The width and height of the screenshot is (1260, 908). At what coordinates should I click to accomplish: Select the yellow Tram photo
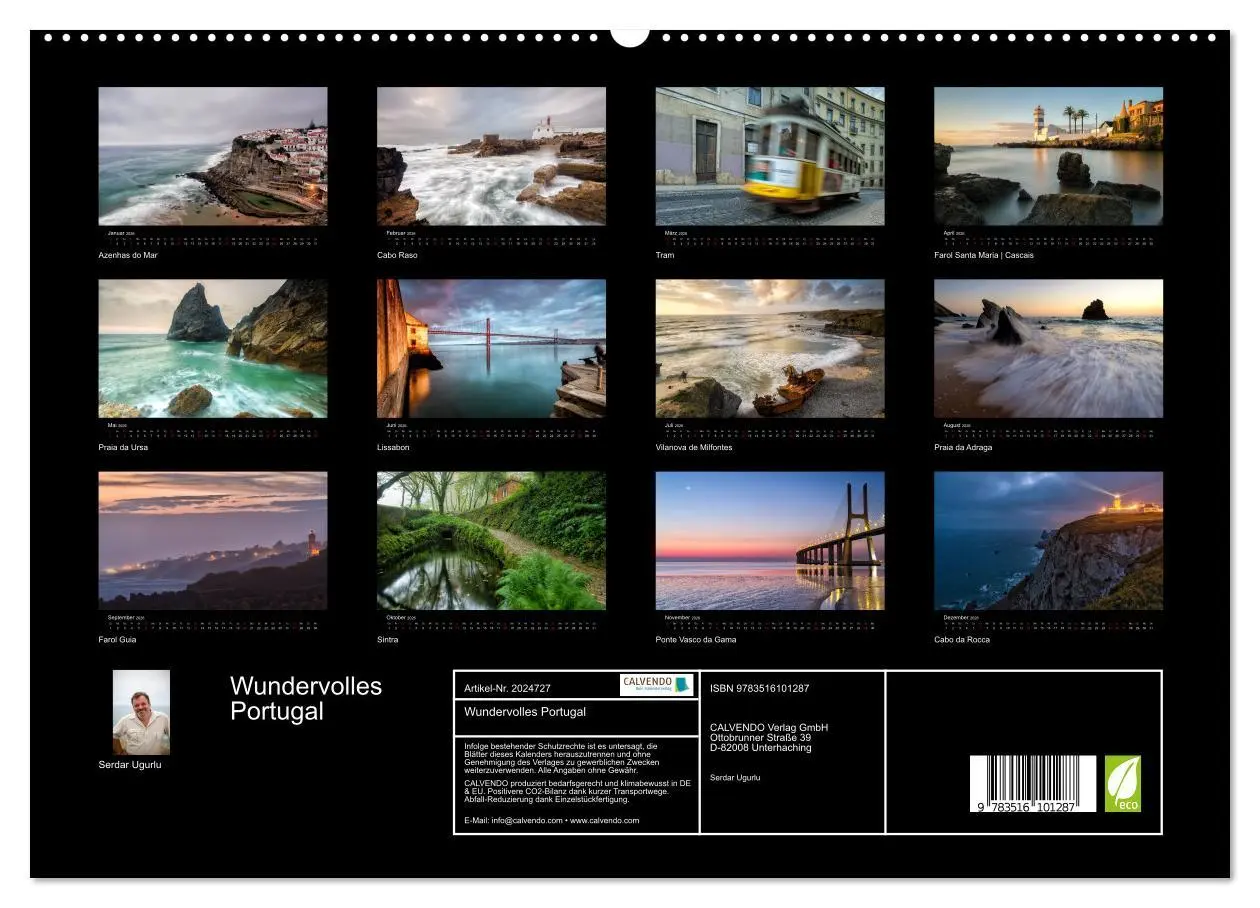pyautogui.click(x=770, y=156)
